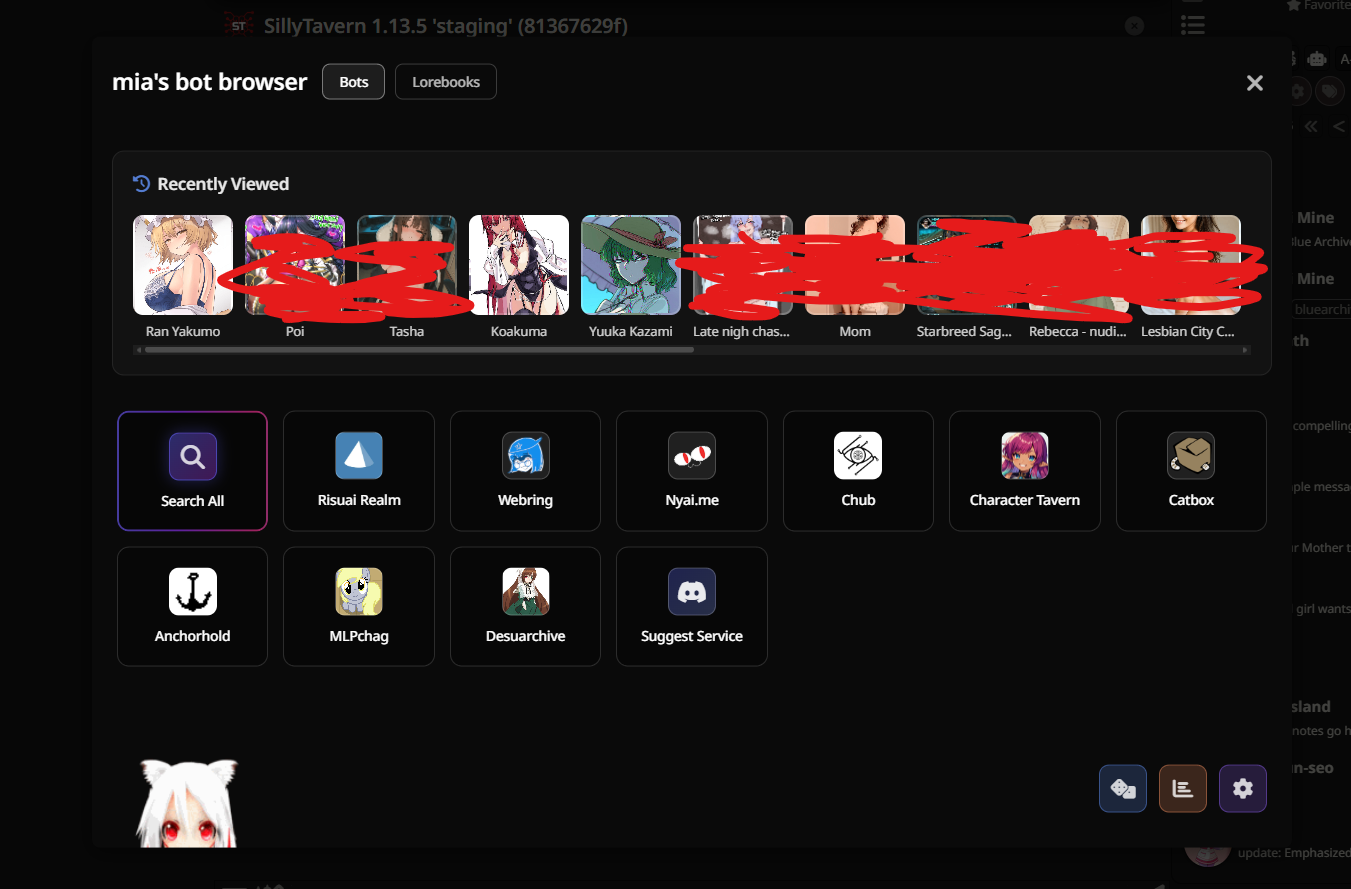Viewport: 1351px width, 889px height.
Task: Click the "Mom" name label
Action: tap(855, 331)
